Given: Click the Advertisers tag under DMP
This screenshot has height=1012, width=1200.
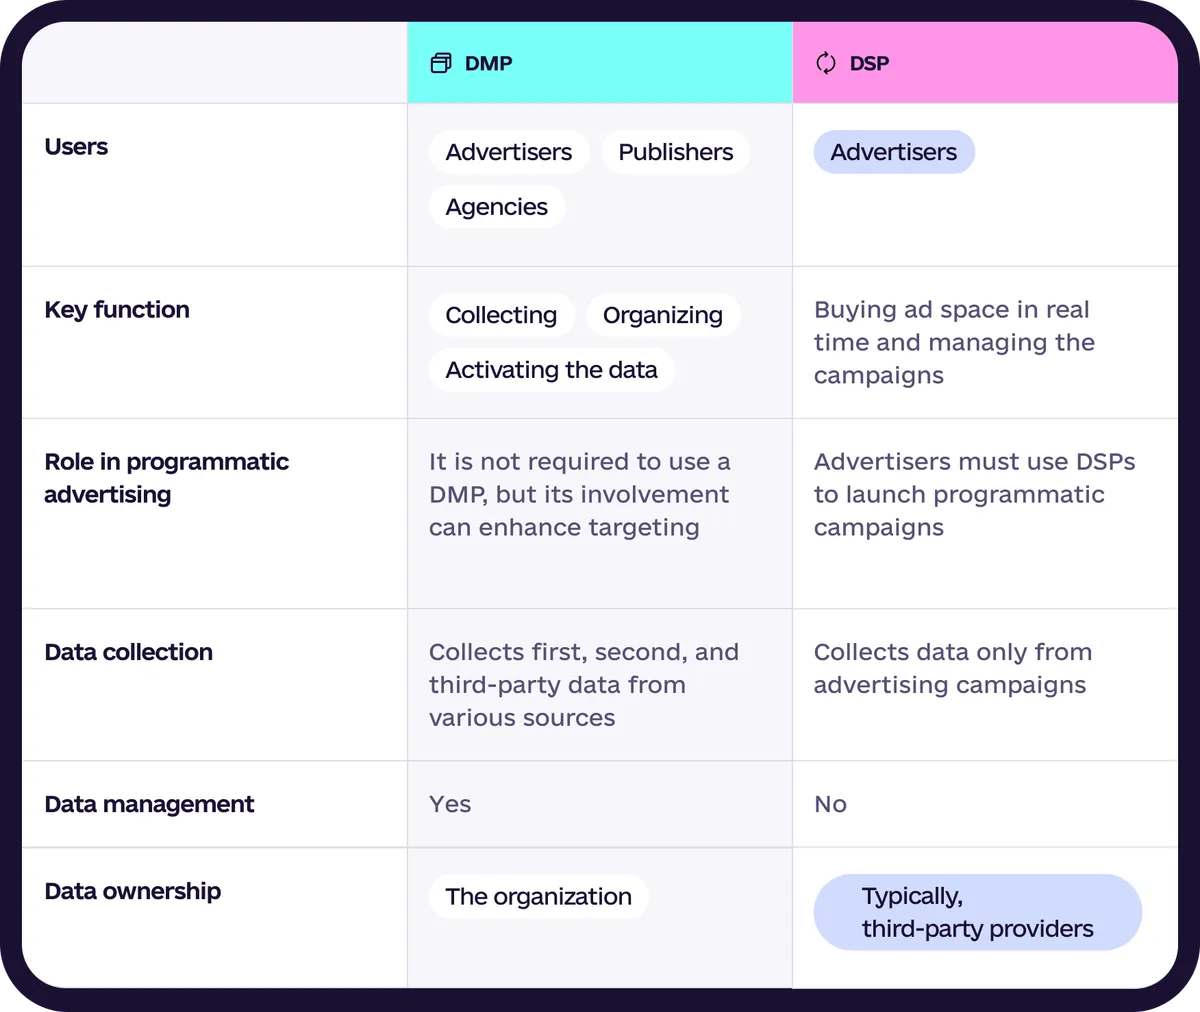Looking at the screenshot, I should pyautogui.click(x=509, y=152).
